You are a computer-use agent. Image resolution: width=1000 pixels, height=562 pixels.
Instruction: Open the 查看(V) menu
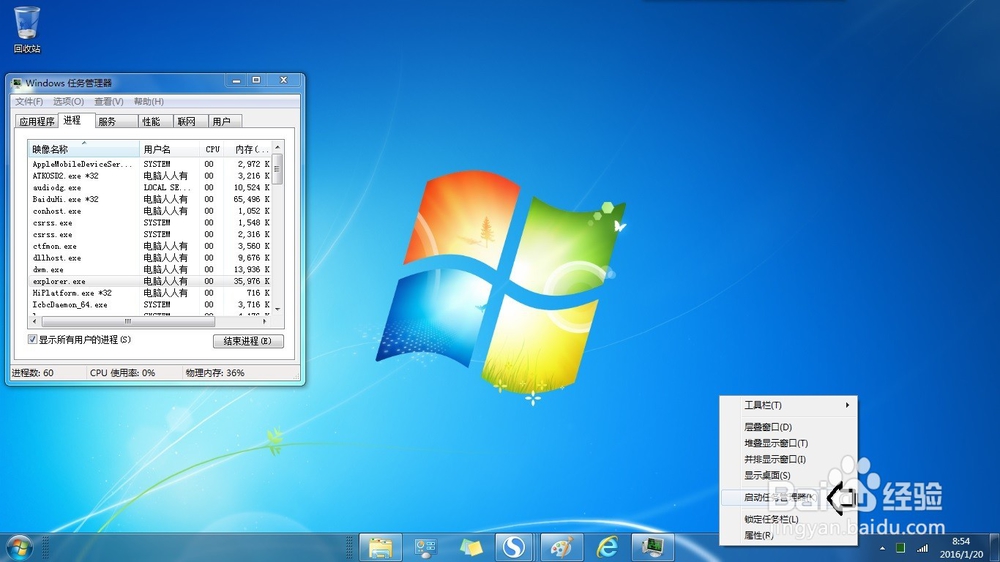(108, 101)
